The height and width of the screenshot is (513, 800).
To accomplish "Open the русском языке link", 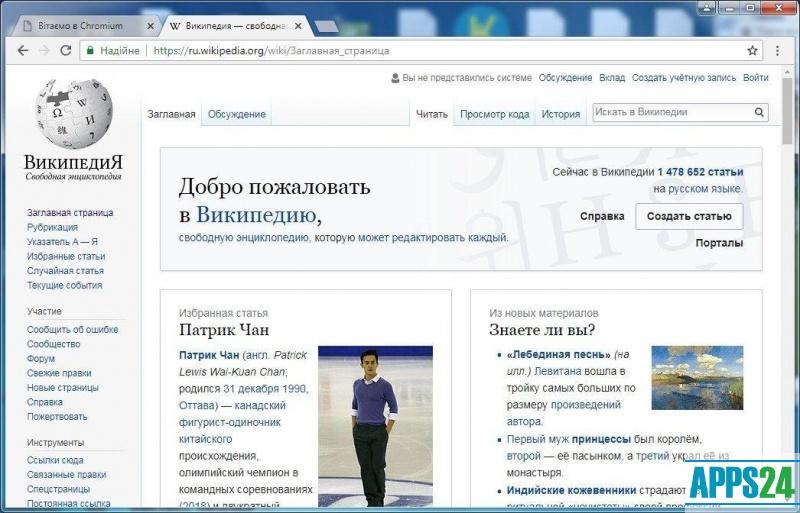I will pyautogui.click(x=705, y=189).
